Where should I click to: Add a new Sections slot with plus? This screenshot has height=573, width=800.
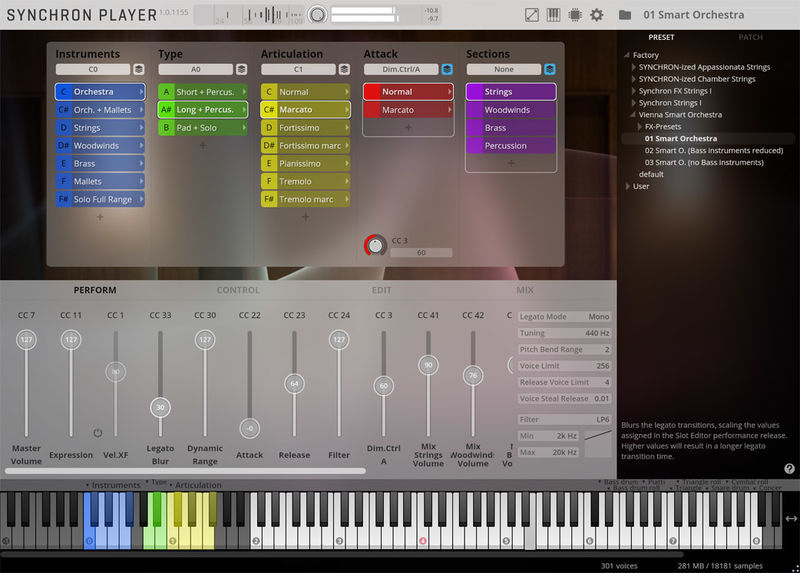click(x=511, y=163)
